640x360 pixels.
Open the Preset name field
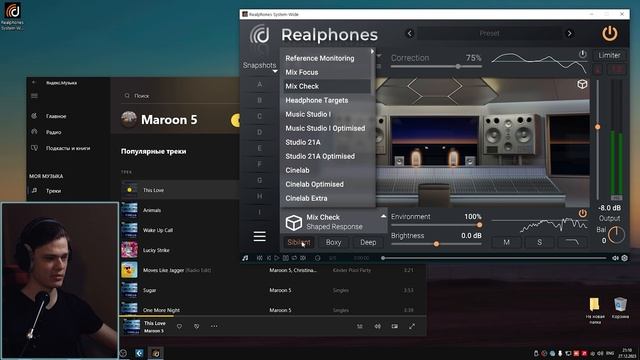coord(489,34)
